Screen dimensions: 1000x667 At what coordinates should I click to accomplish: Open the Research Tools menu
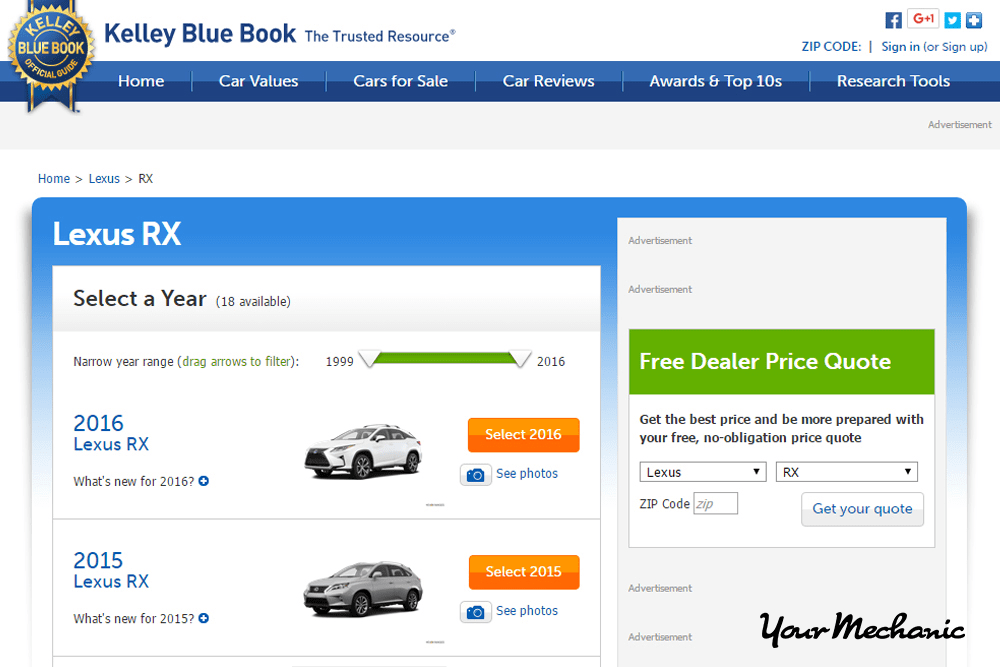[893, 81]
